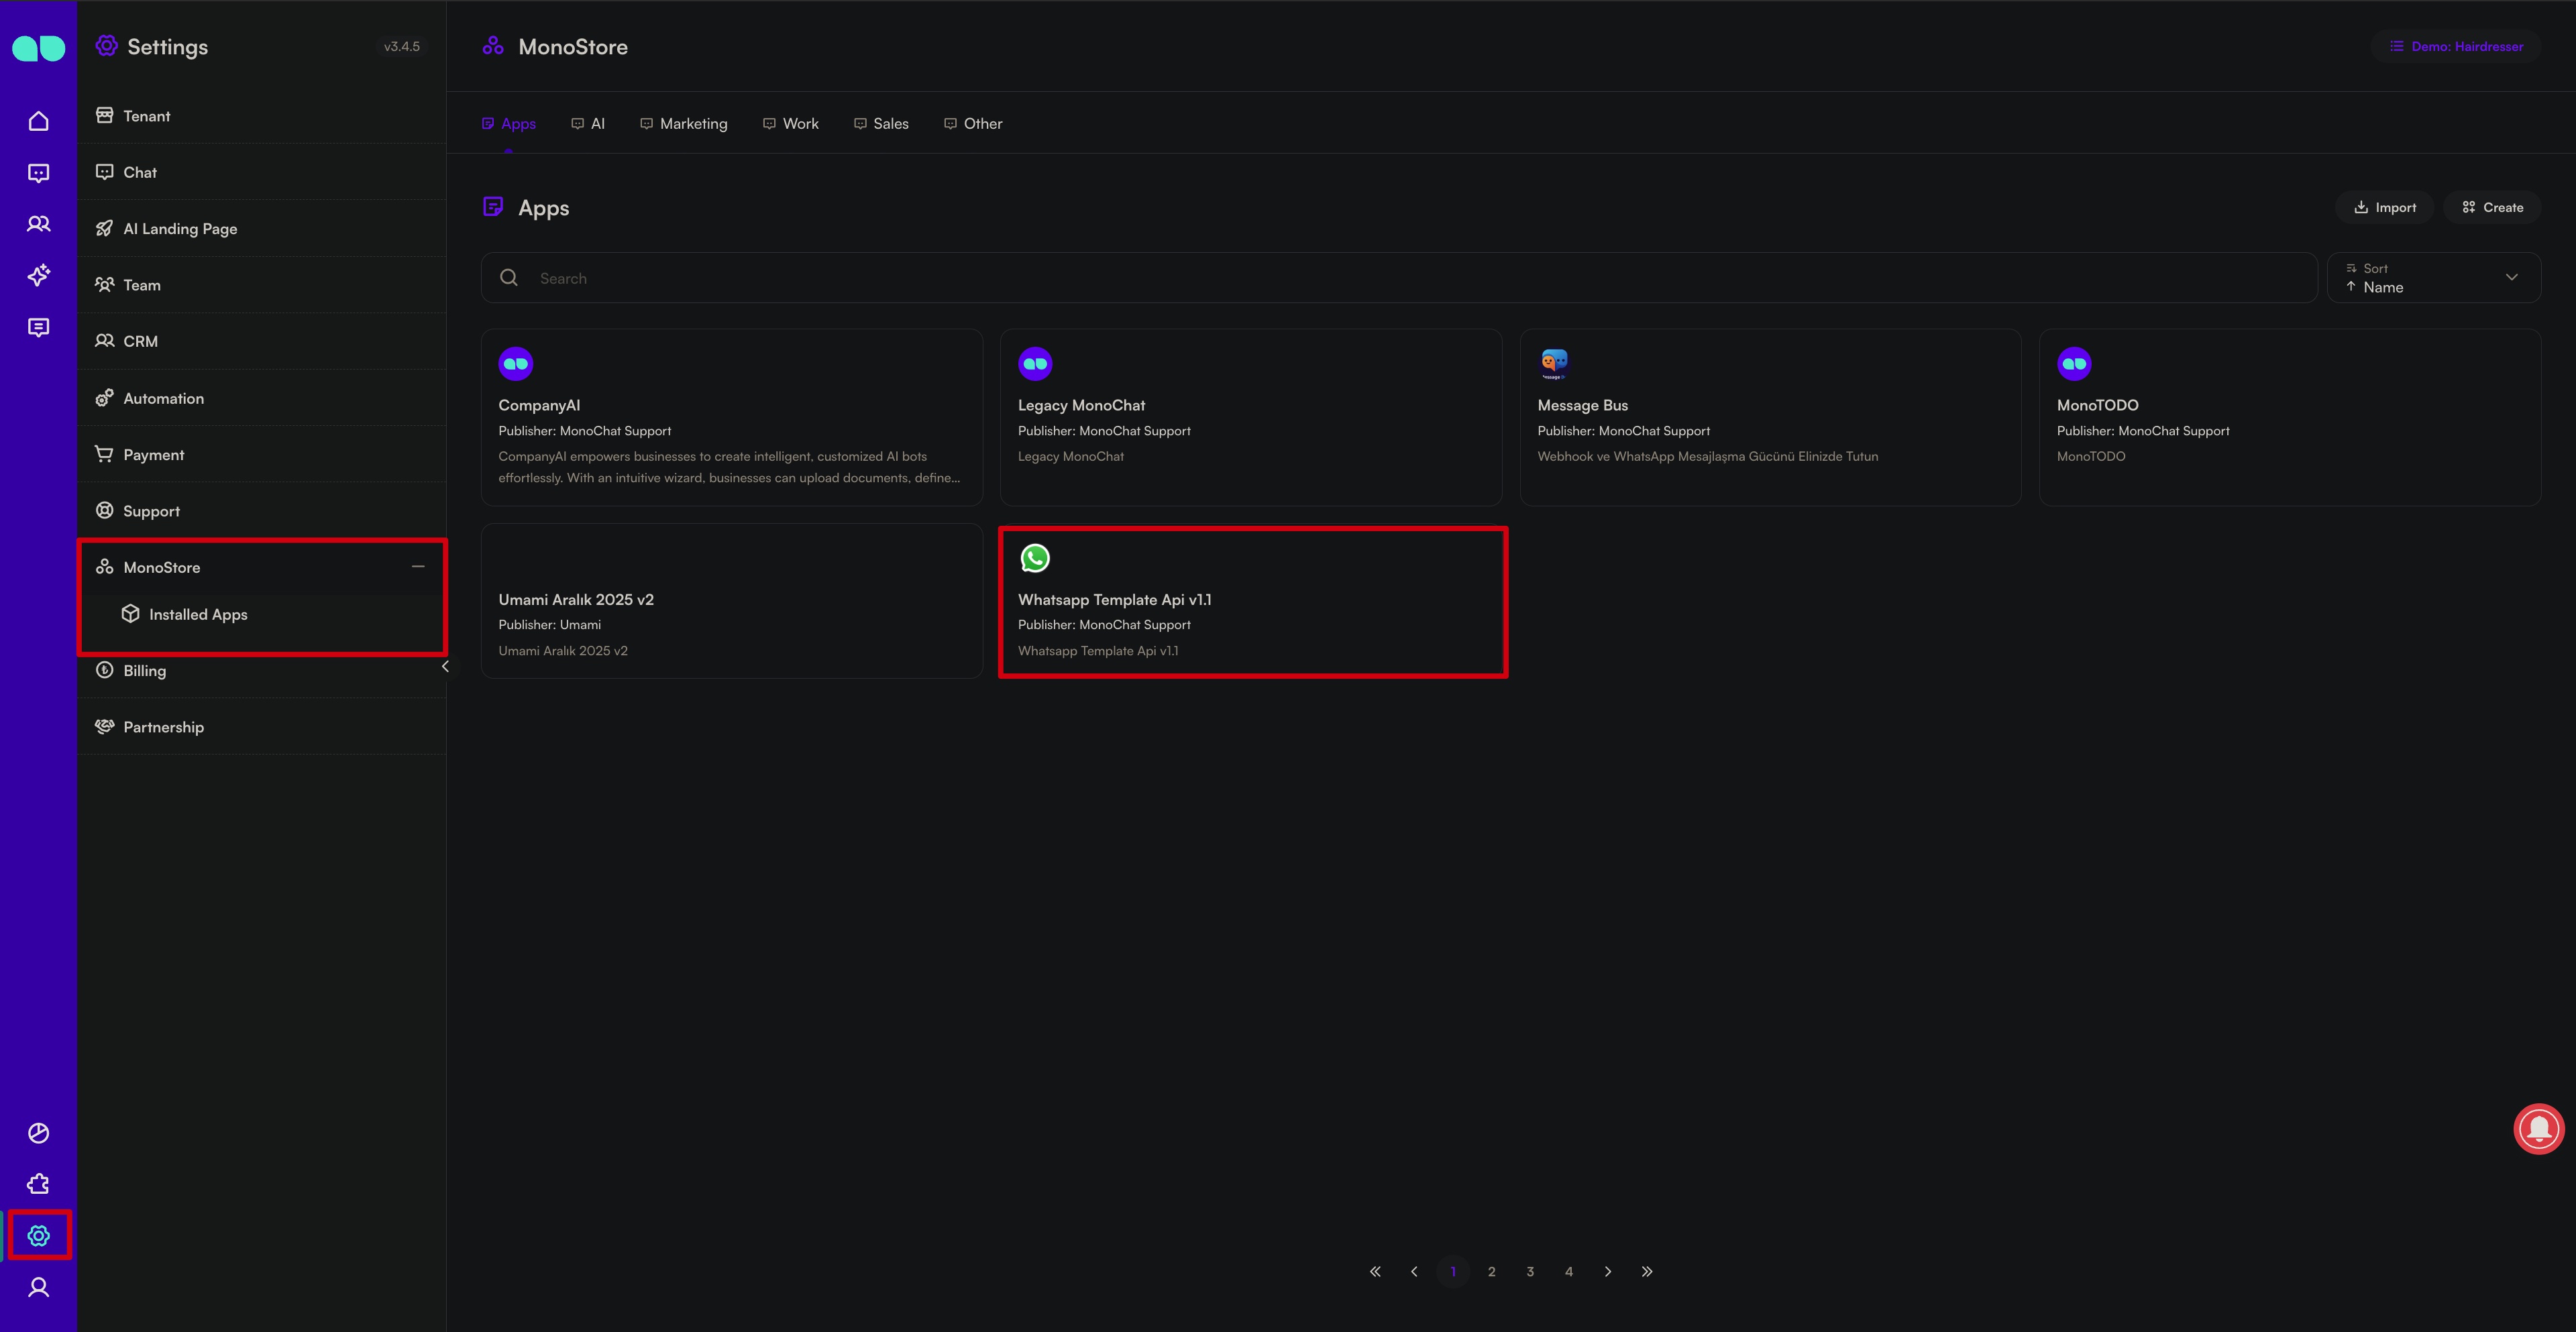
Task: Click the red notification bell
Action: [x=2538, y=1128]
